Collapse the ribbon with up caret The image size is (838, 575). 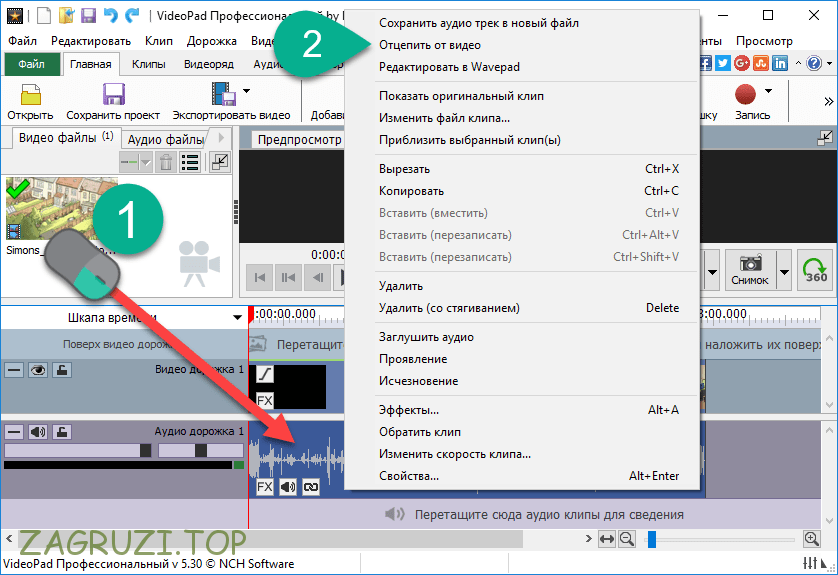coord(798,64)
